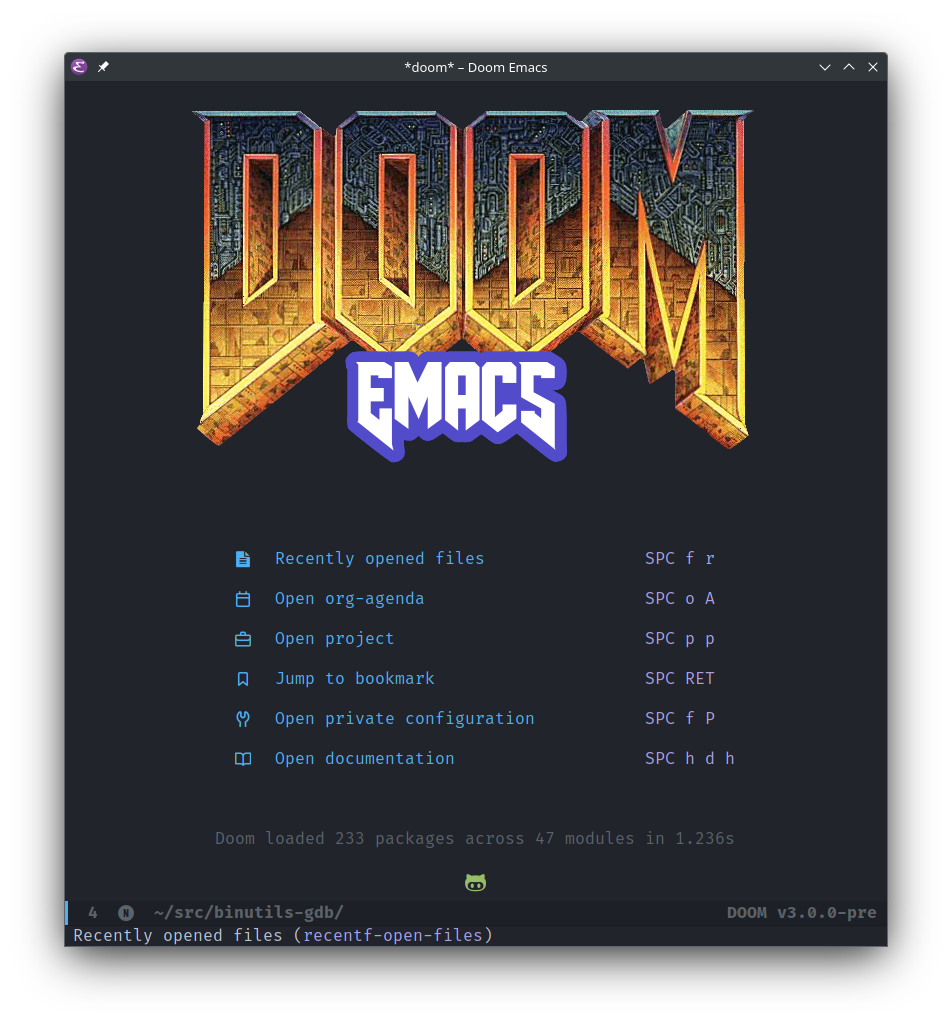Hit the wrench icon for private configuration
The width and height of the screenshot is (952, 1023).
point(243,719)
